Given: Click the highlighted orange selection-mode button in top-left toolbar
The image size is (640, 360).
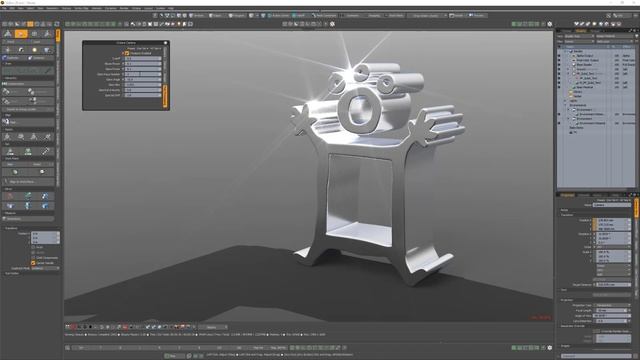Looking at the screenshot, I should coord(30,24).
